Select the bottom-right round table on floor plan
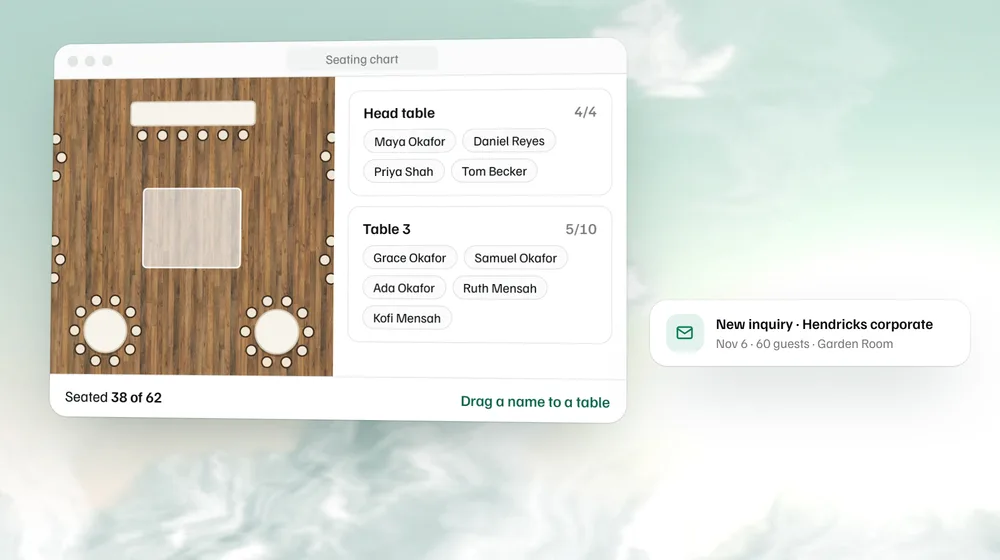Screen dimensions: 1000x560 [277, 332]
